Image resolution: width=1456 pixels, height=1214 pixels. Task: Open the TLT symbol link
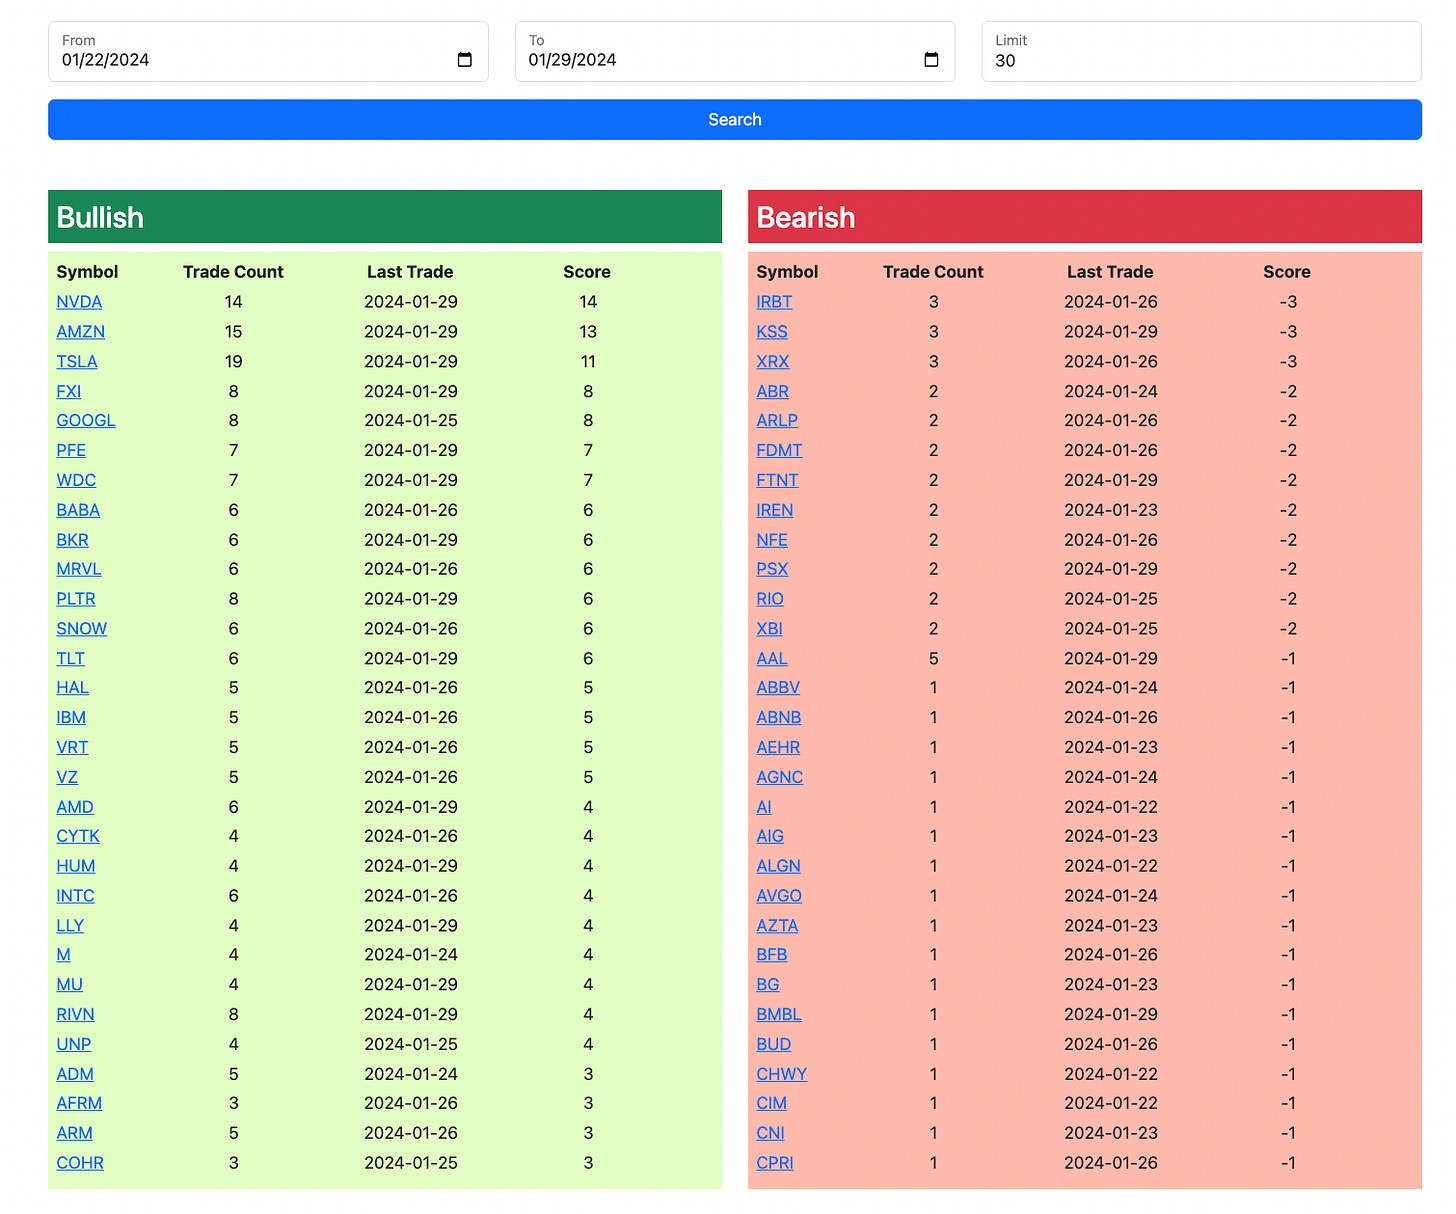71,659
